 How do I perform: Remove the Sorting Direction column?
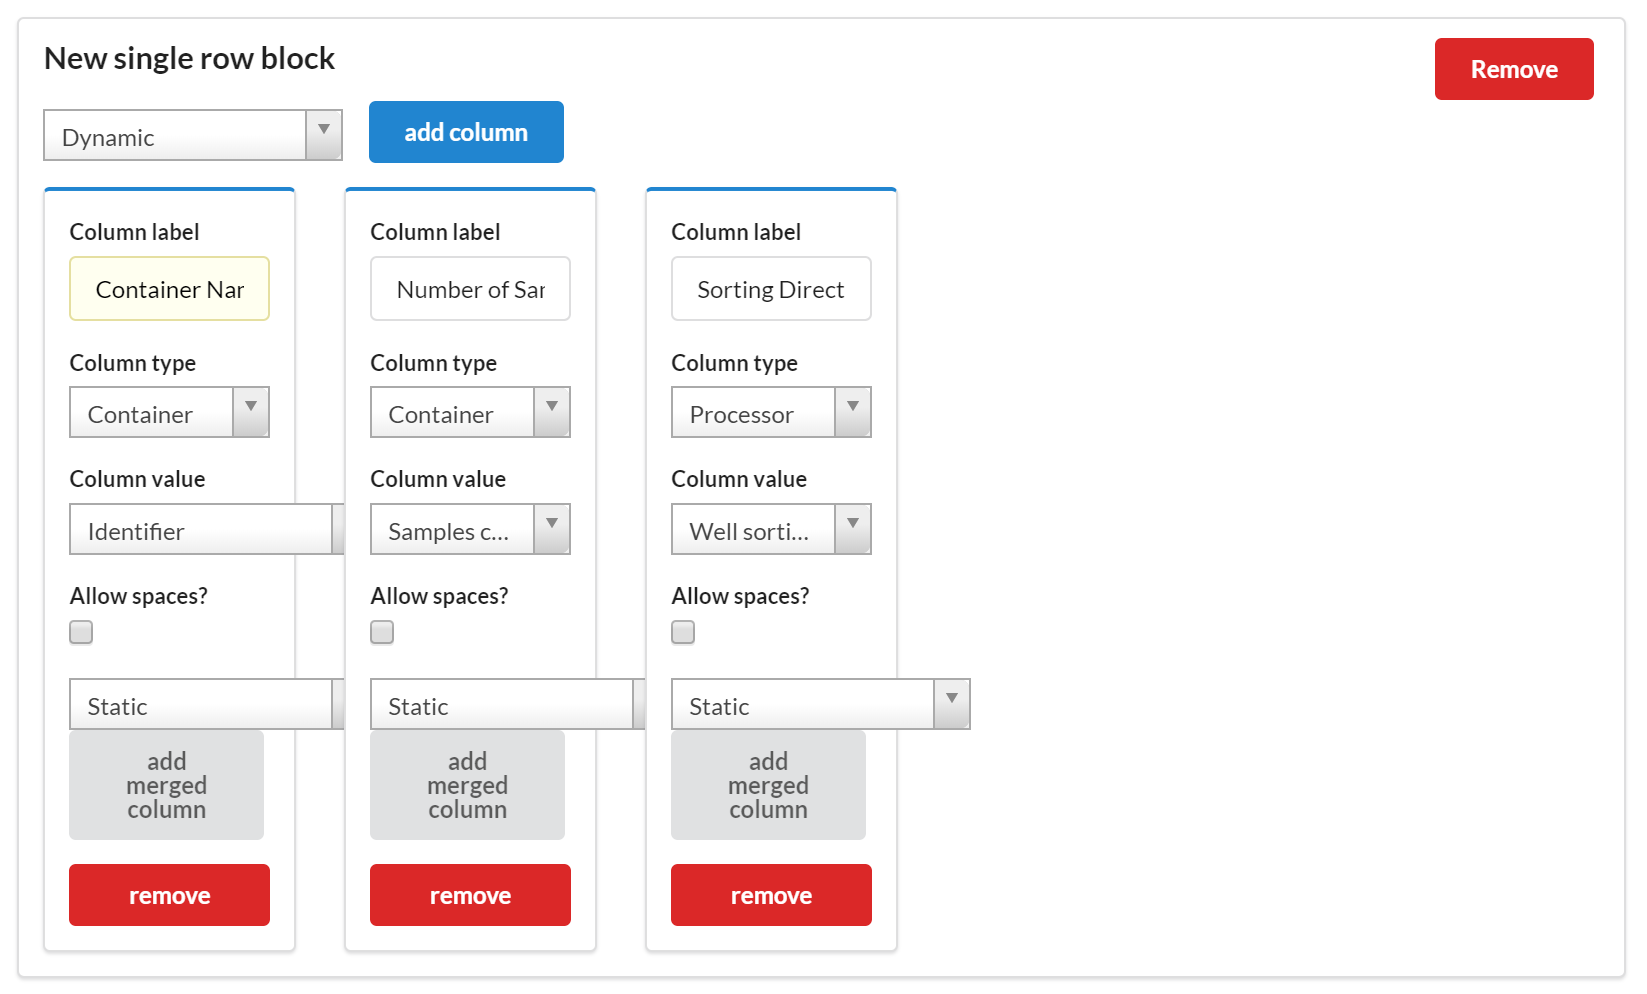(x=771, y=895)
